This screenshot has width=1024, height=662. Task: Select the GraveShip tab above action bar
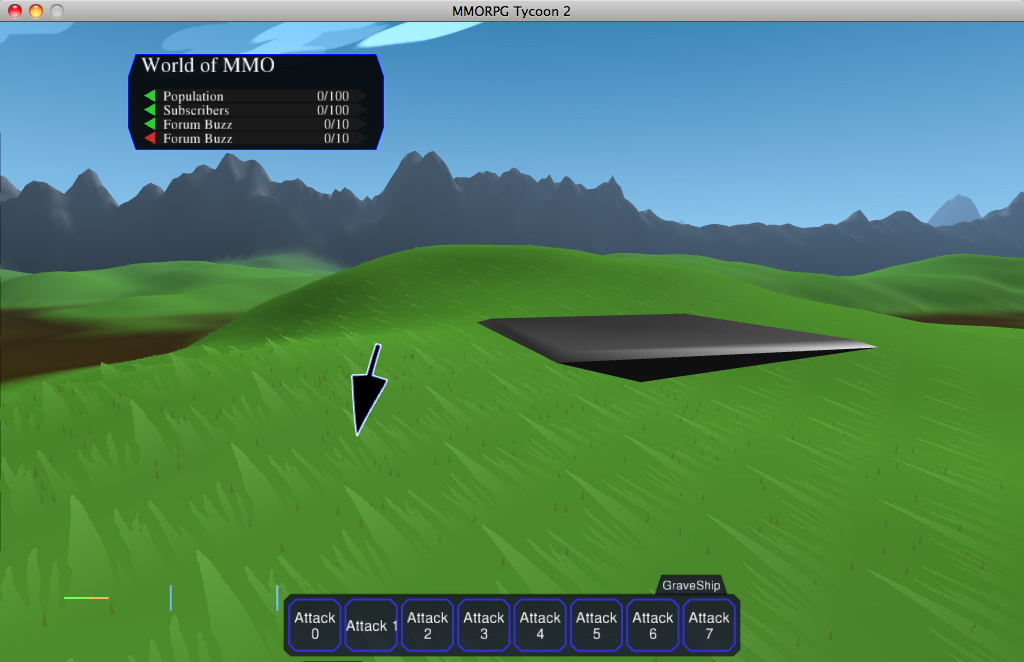[691, 585]
